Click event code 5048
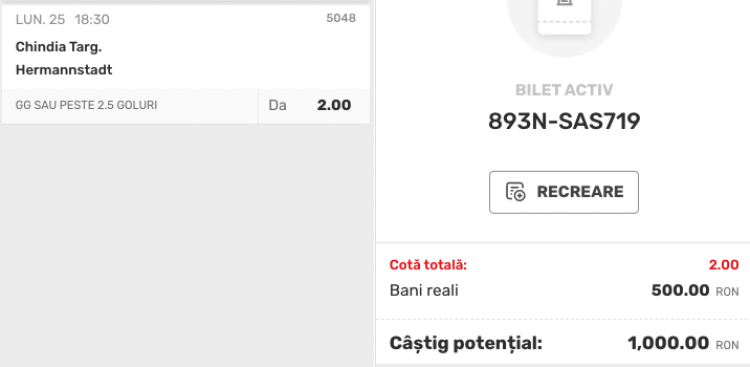 click(341, 18)
